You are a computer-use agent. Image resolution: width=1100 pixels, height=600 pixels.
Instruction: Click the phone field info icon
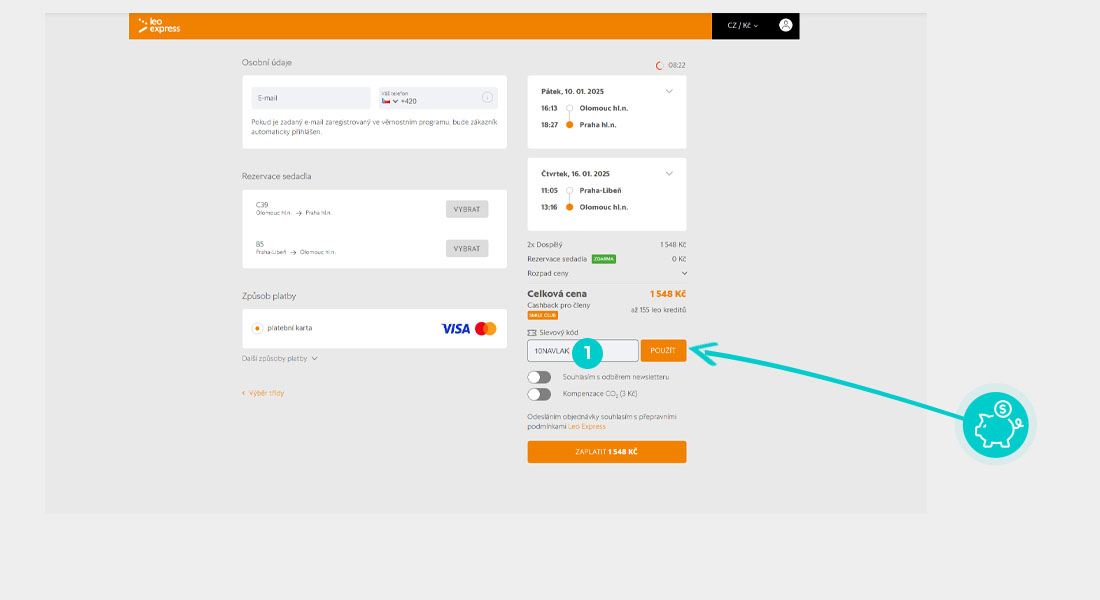pos(488,98)
